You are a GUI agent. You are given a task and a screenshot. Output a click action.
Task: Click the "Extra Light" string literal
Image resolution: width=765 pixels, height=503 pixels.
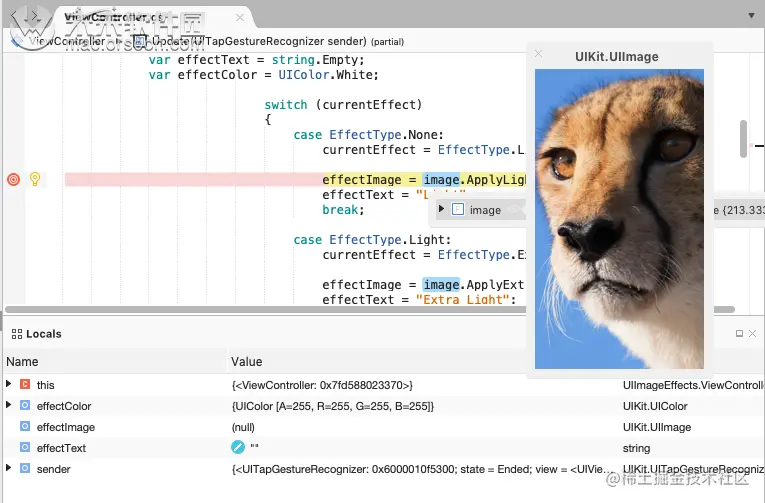[463, 299]
